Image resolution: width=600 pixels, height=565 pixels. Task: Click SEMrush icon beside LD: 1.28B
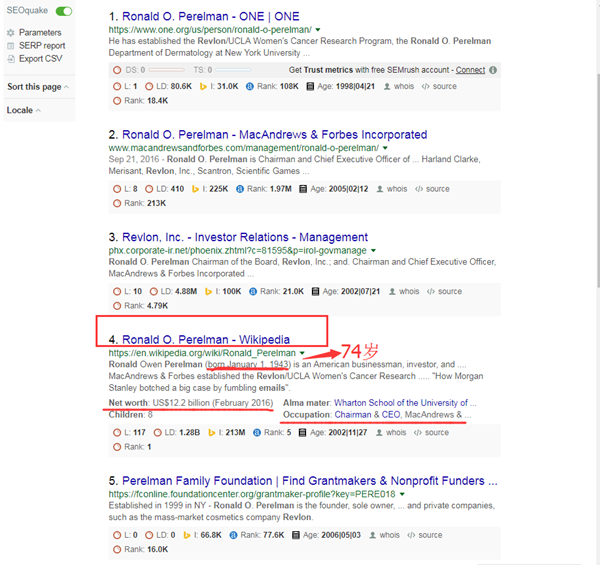pyautogui.click(x=157, y=433)
